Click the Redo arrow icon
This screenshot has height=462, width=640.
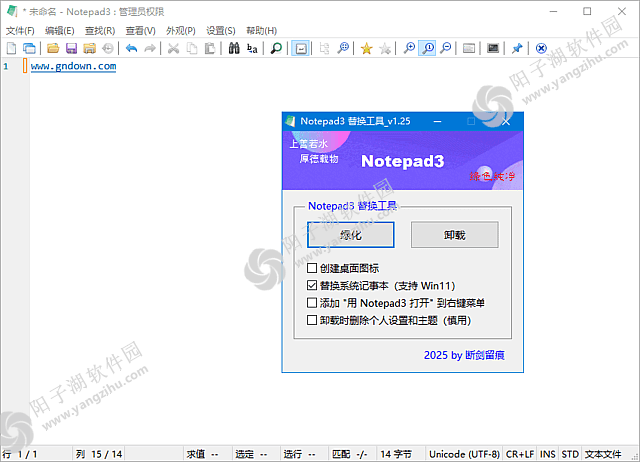(x=150, y=49)
